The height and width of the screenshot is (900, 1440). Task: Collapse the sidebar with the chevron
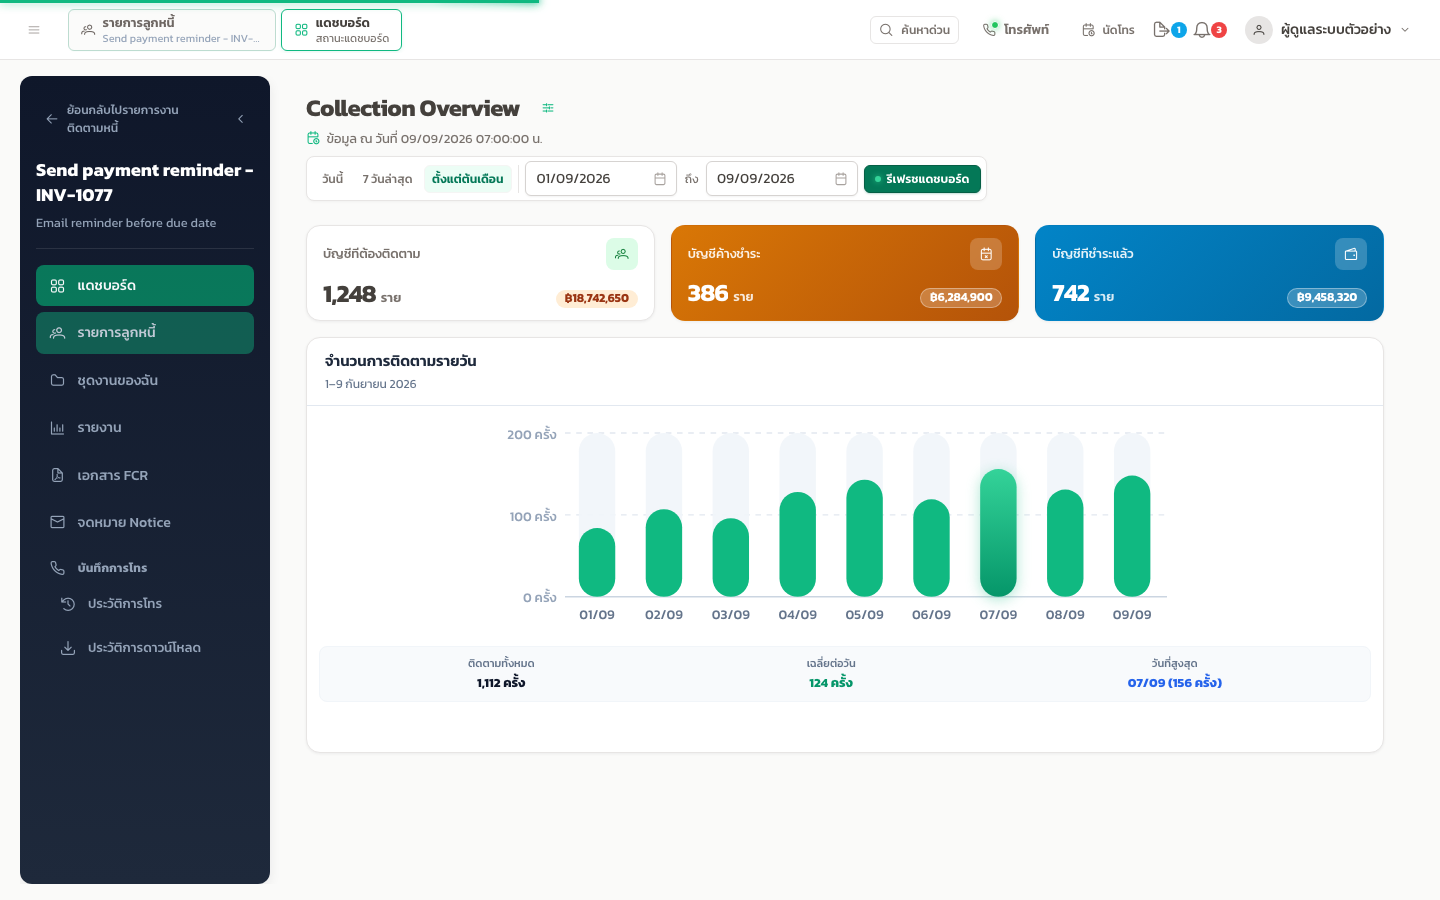click(x=241, y=119)
